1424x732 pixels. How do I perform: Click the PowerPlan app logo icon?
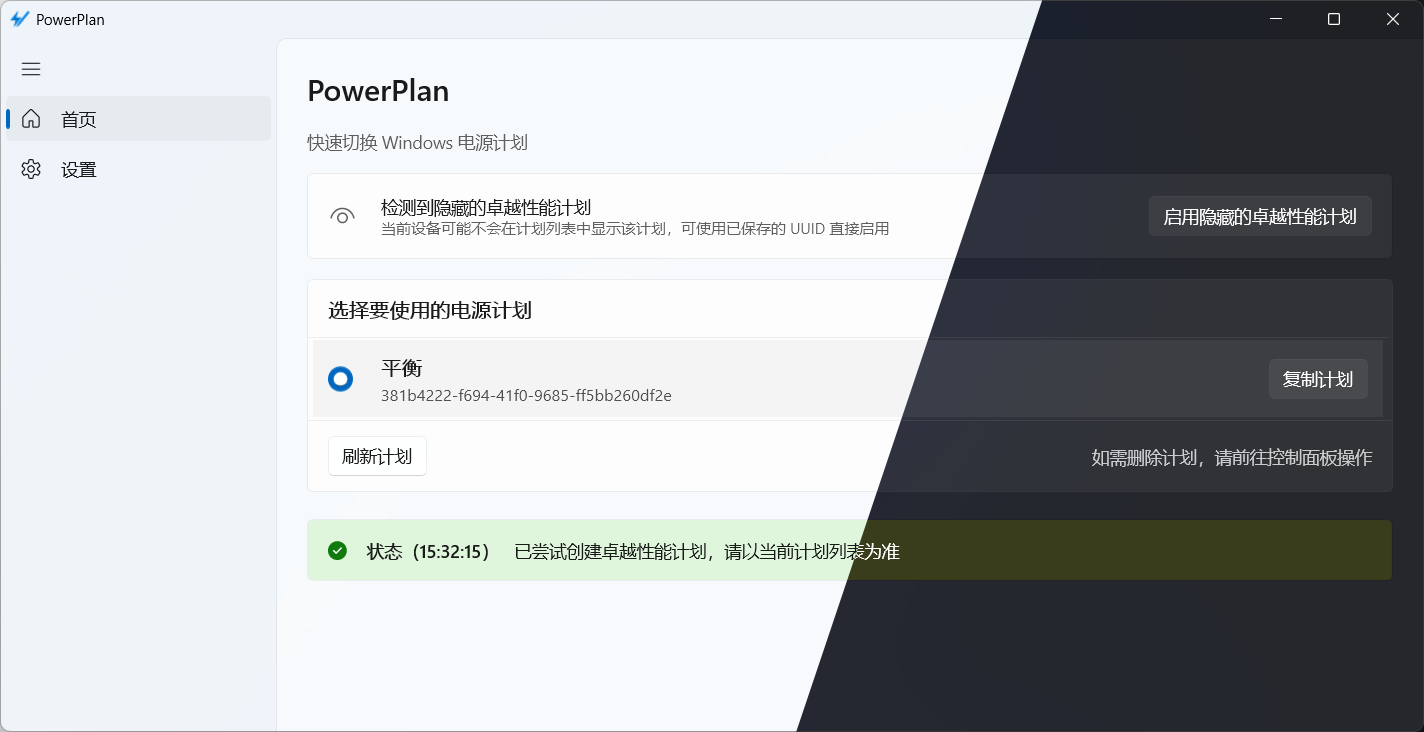19,19
